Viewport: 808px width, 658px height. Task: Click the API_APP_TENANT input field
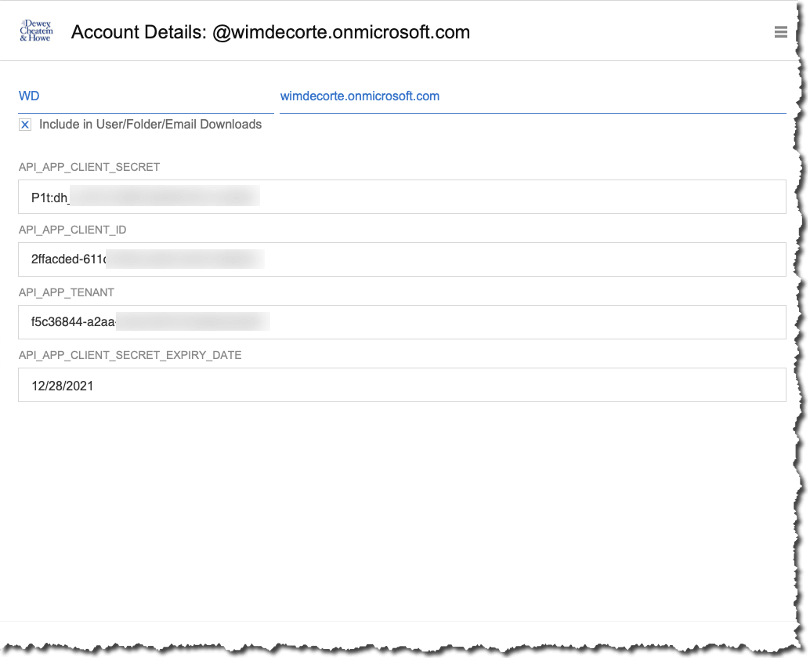pyautogui.click(x=402, y=323)
